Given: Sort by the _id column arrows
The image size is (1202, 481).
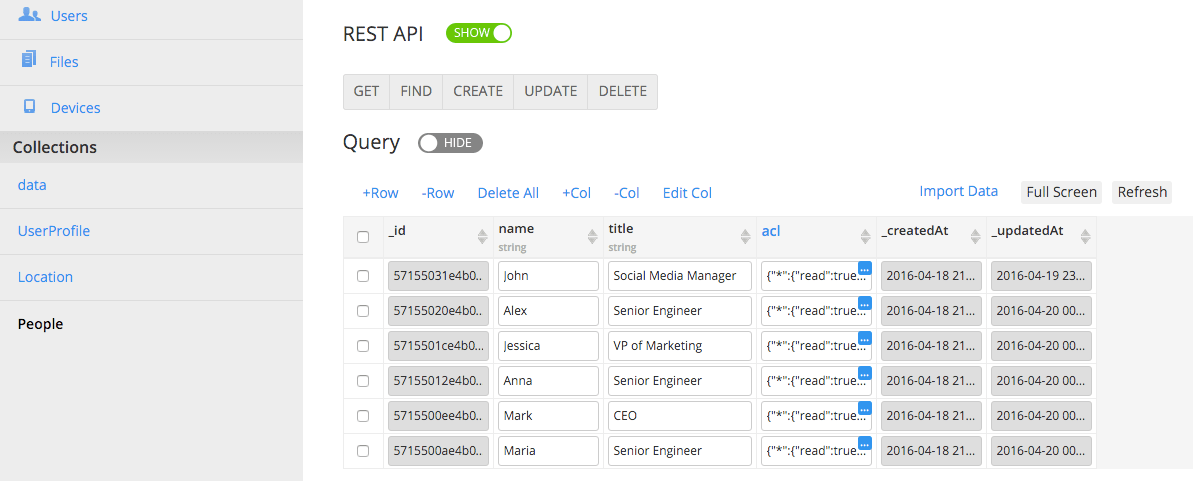Looking at the screenshot, I should point(482,236).
